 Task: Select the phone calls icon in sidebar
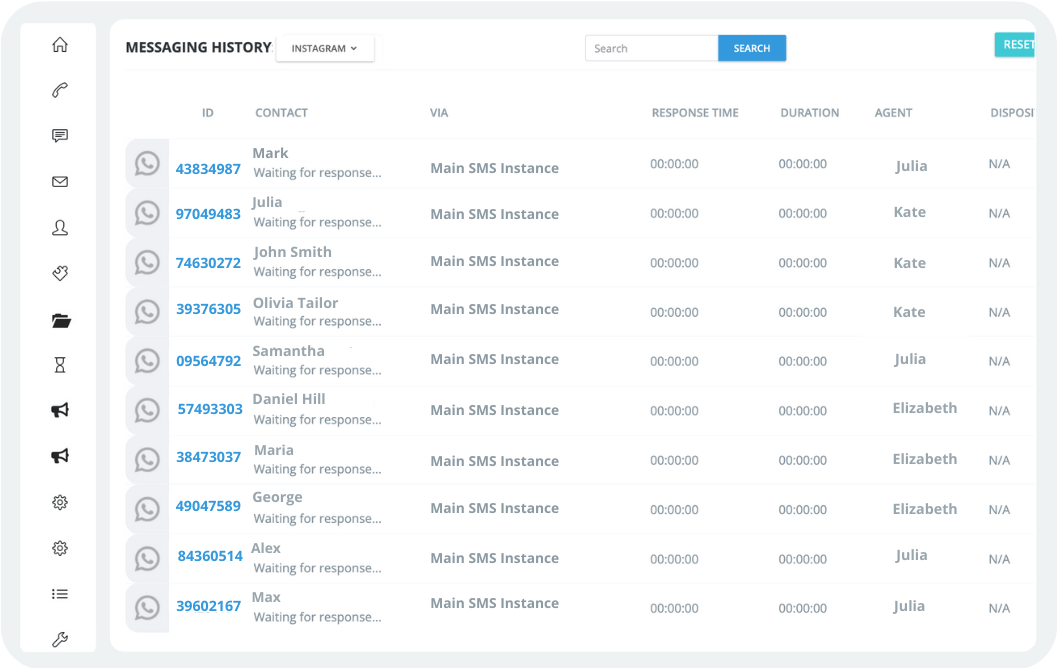click(x=59, y=90)
